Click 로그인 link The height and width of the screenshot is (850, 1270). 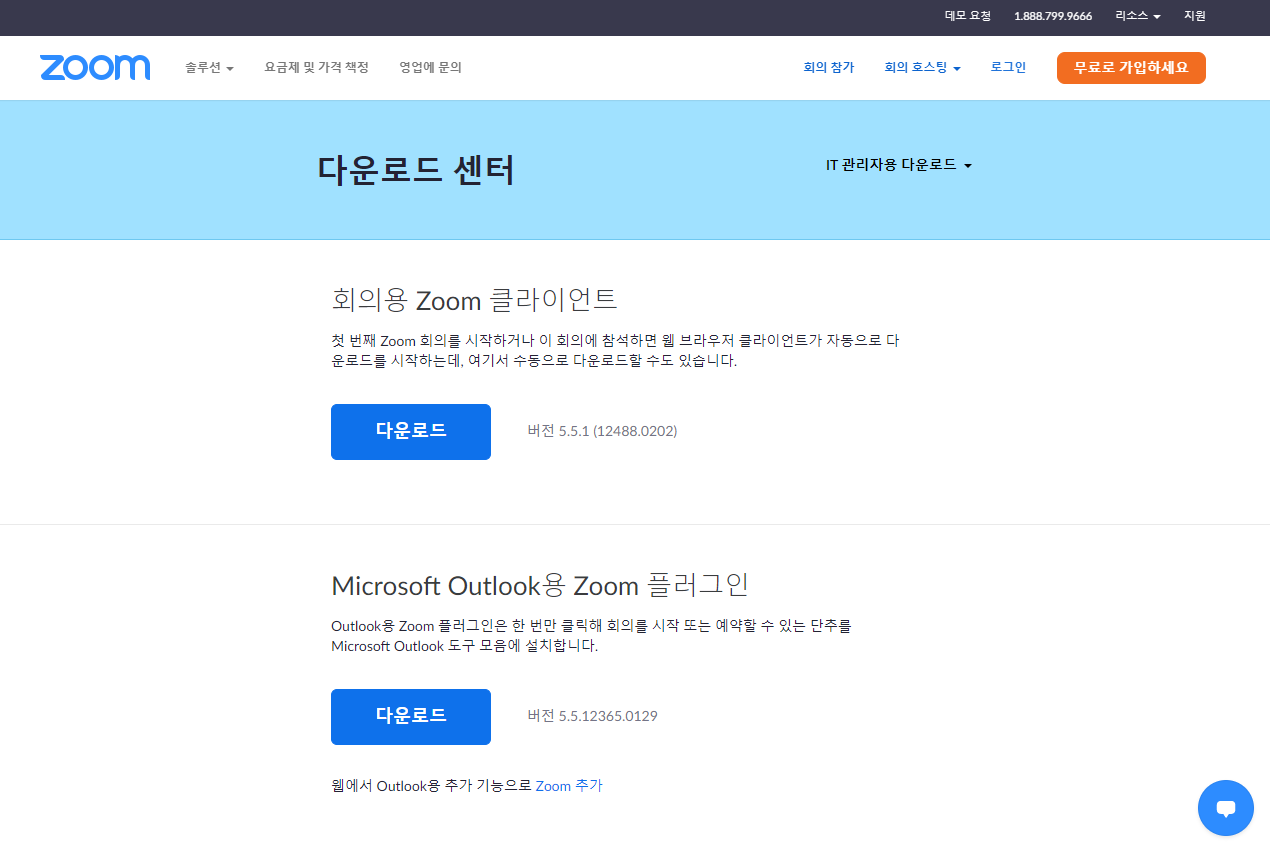1008,68
